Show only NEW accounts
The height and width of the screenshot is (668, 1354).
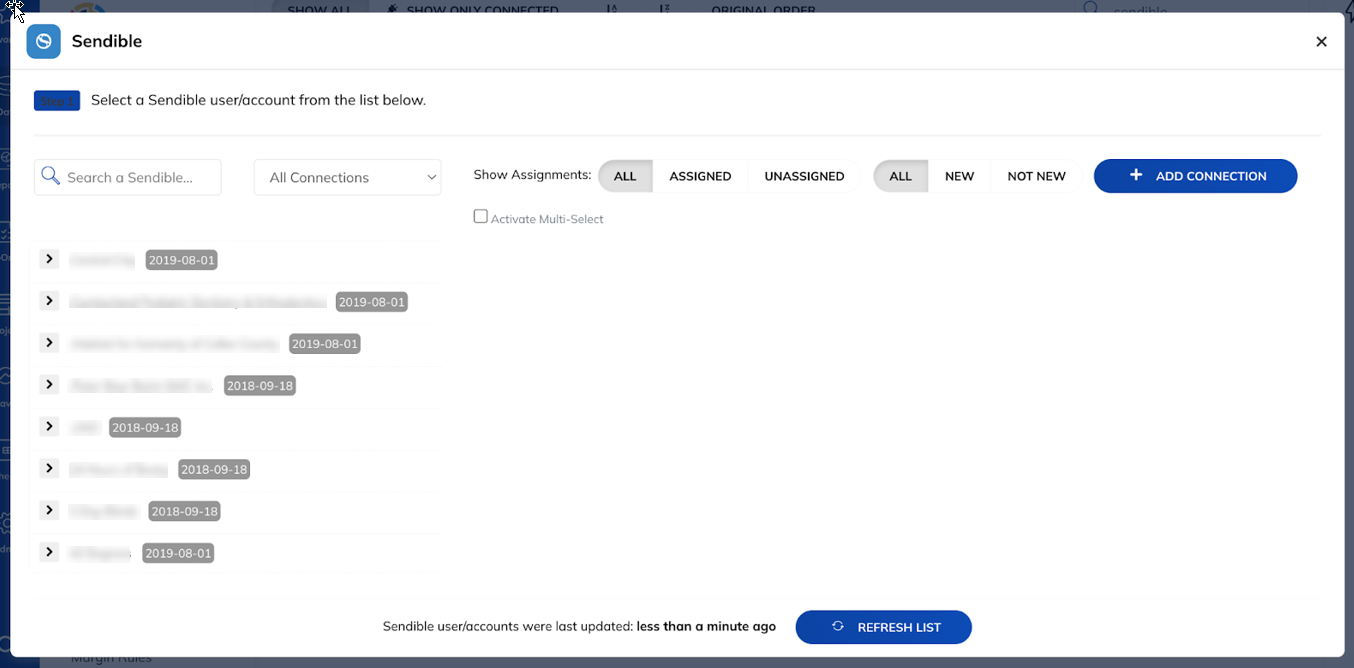[959, 176]
